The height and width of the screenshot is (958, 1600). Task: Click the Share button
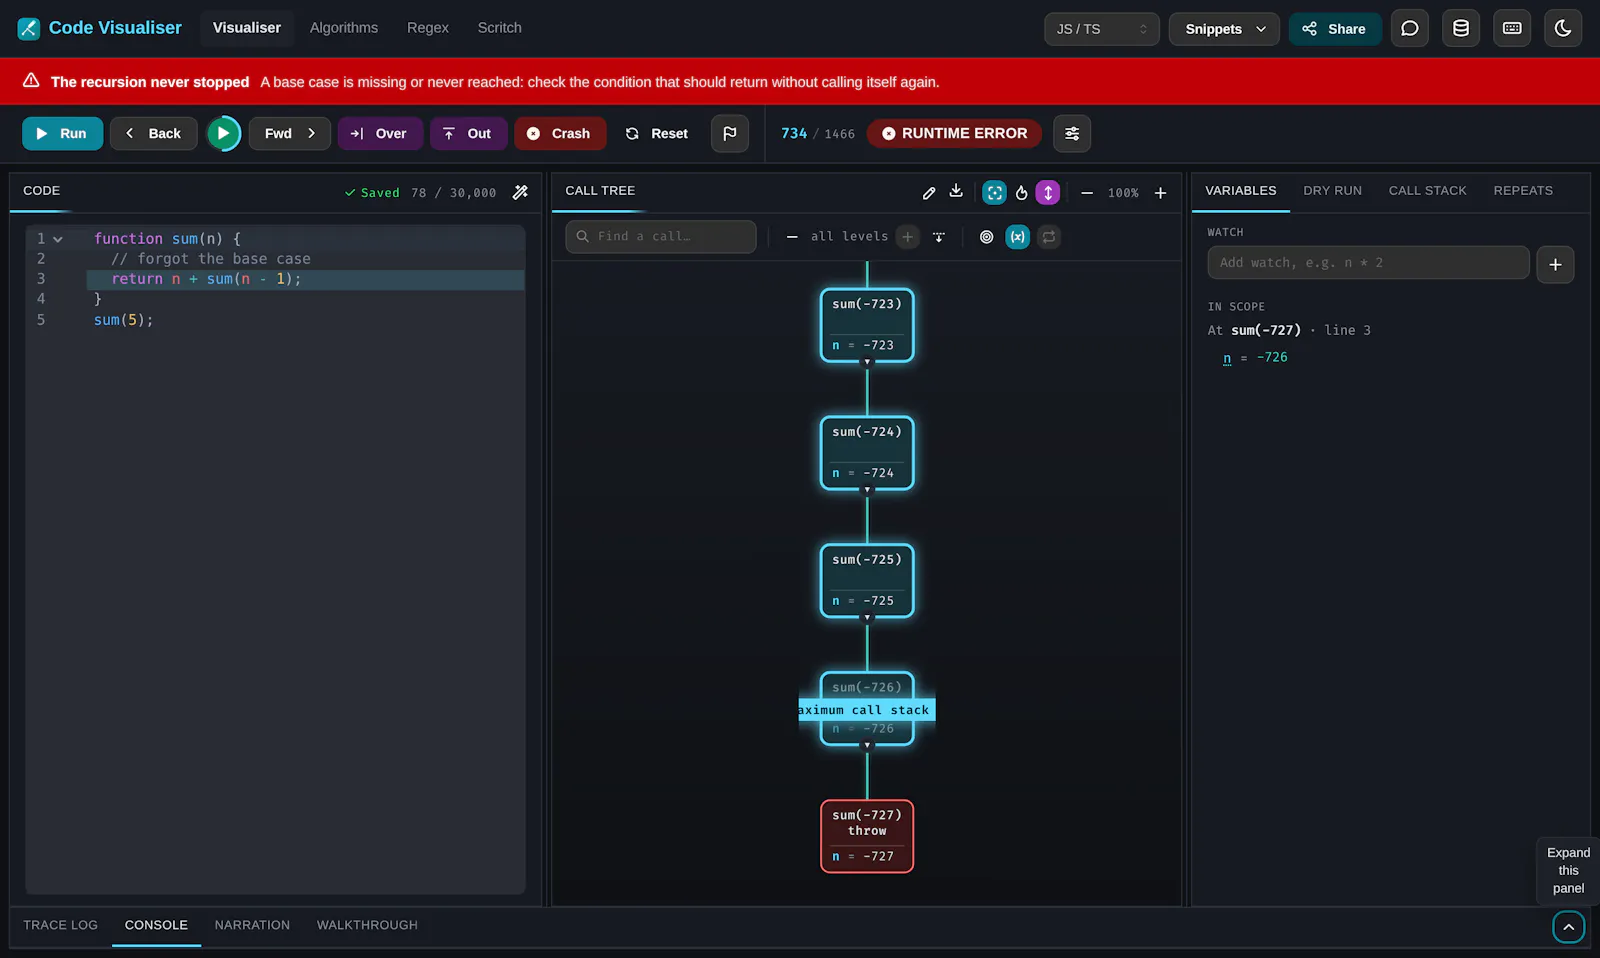click(x=1335, y=29)
